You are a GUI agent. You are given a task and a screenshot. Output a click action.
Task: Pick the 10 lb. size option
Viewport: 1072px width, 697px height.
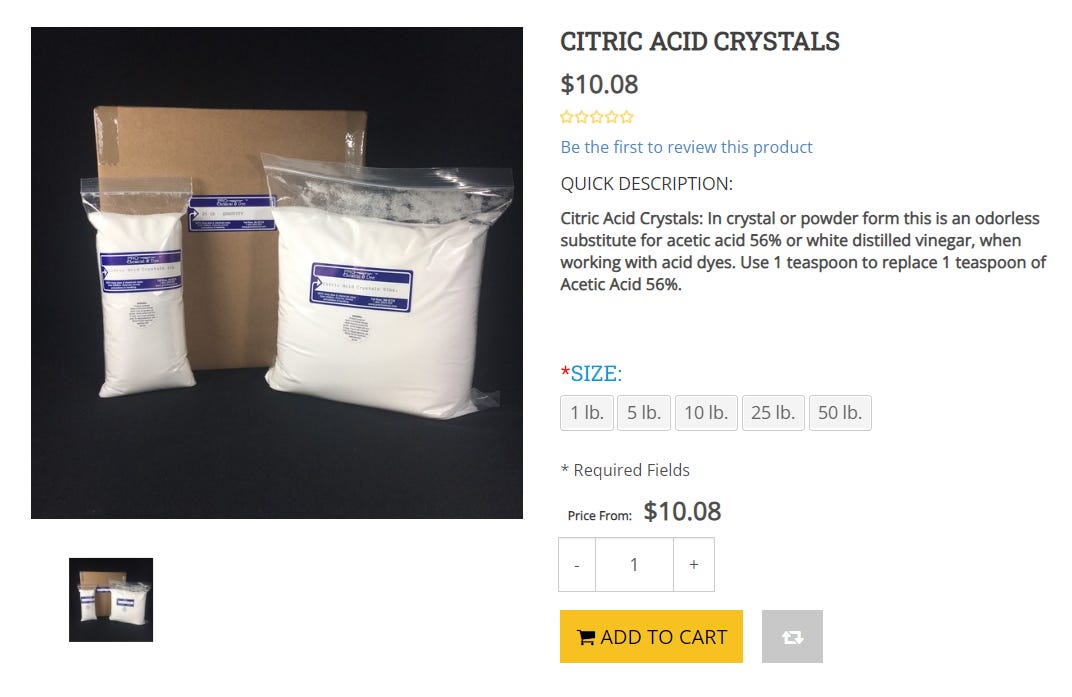(x=706, y=413)
